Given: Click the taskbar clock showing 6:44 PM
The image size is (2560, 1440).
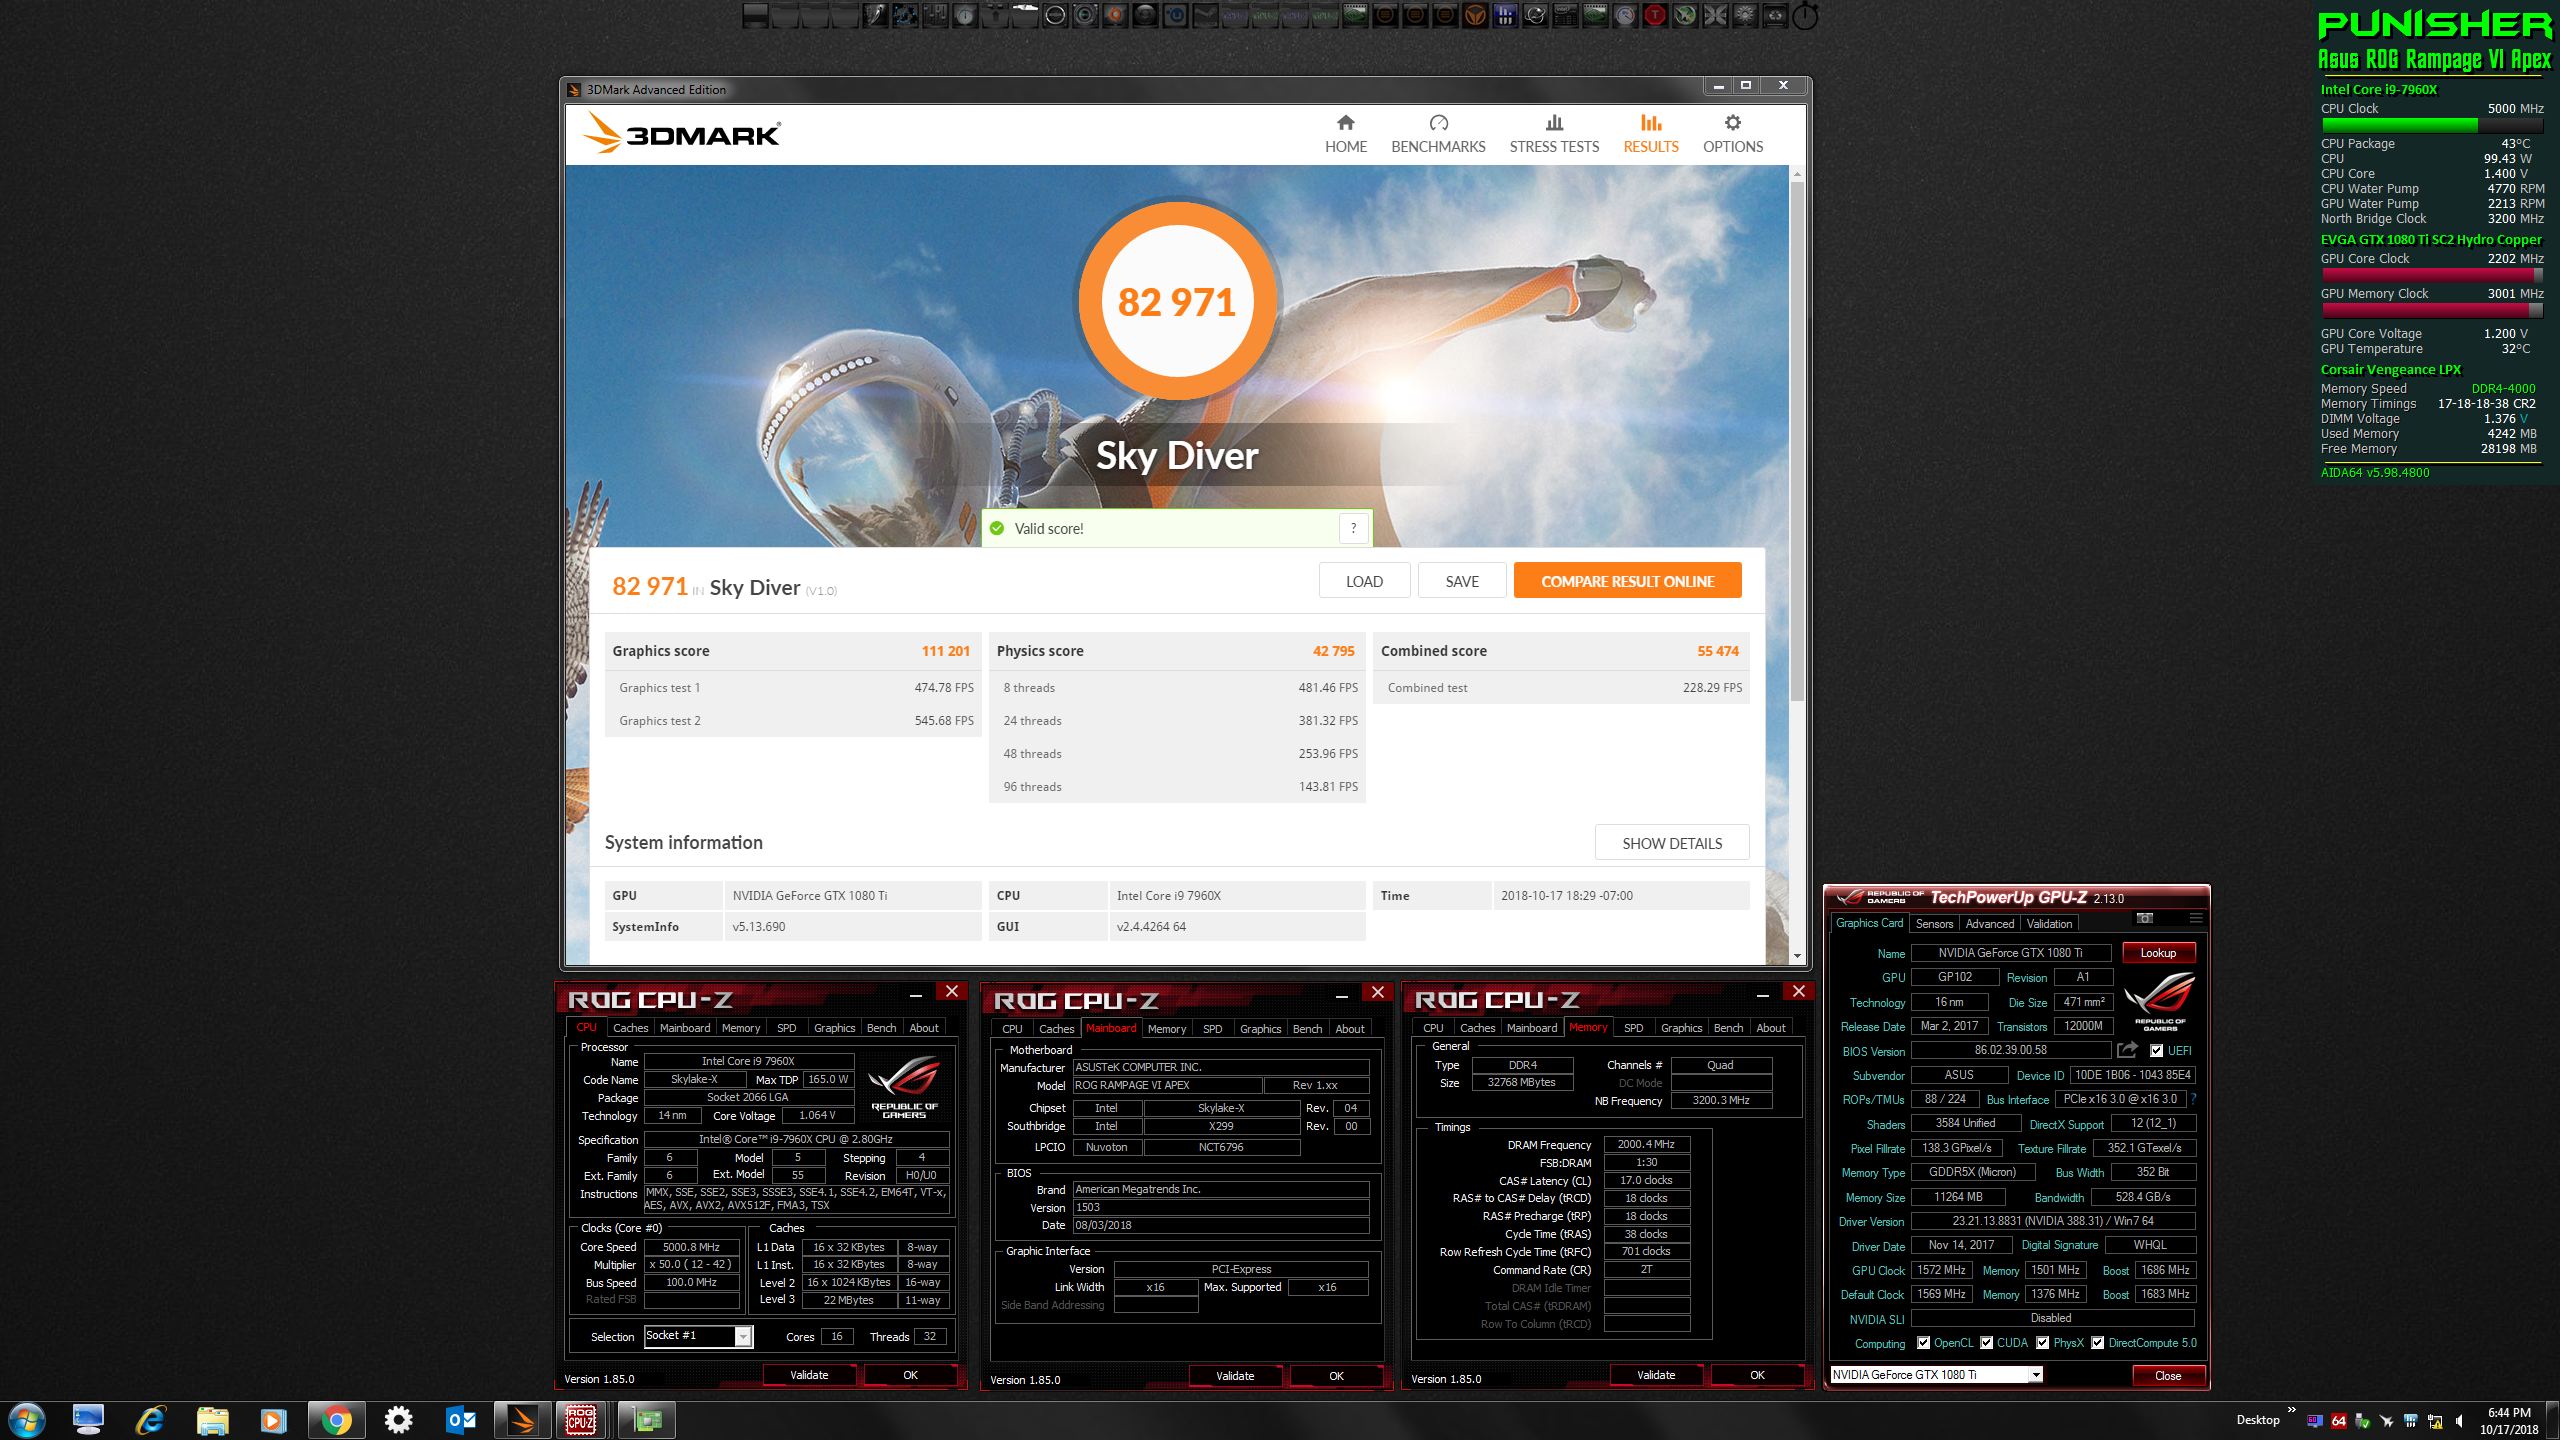Looking at the screenshot, I should [x=2509, y=1421].
